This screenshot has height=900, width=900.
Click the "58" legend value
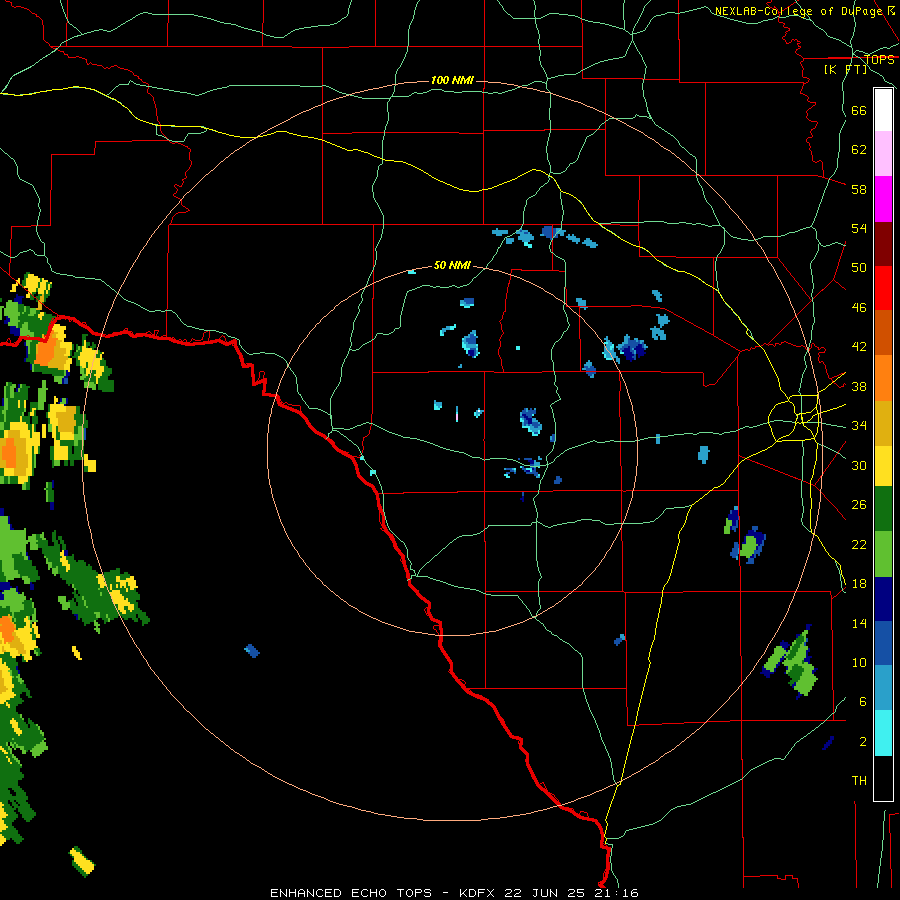tap(859, 189)
